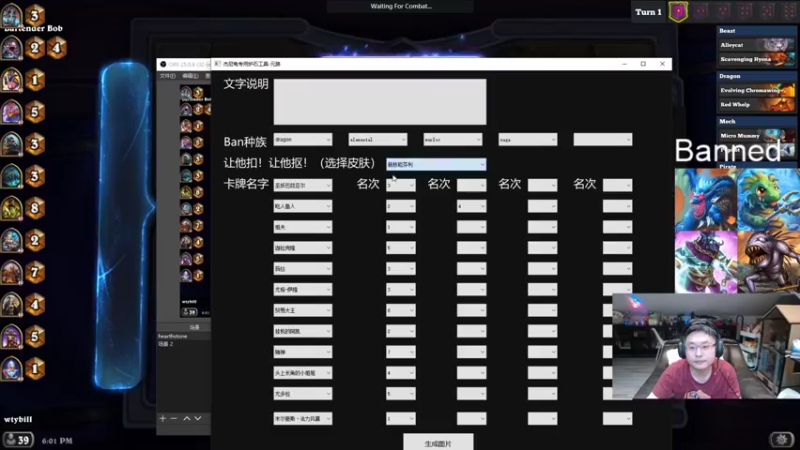Click the OBS move scene down arrow
The image size is (800, 450).
(198, 418)
